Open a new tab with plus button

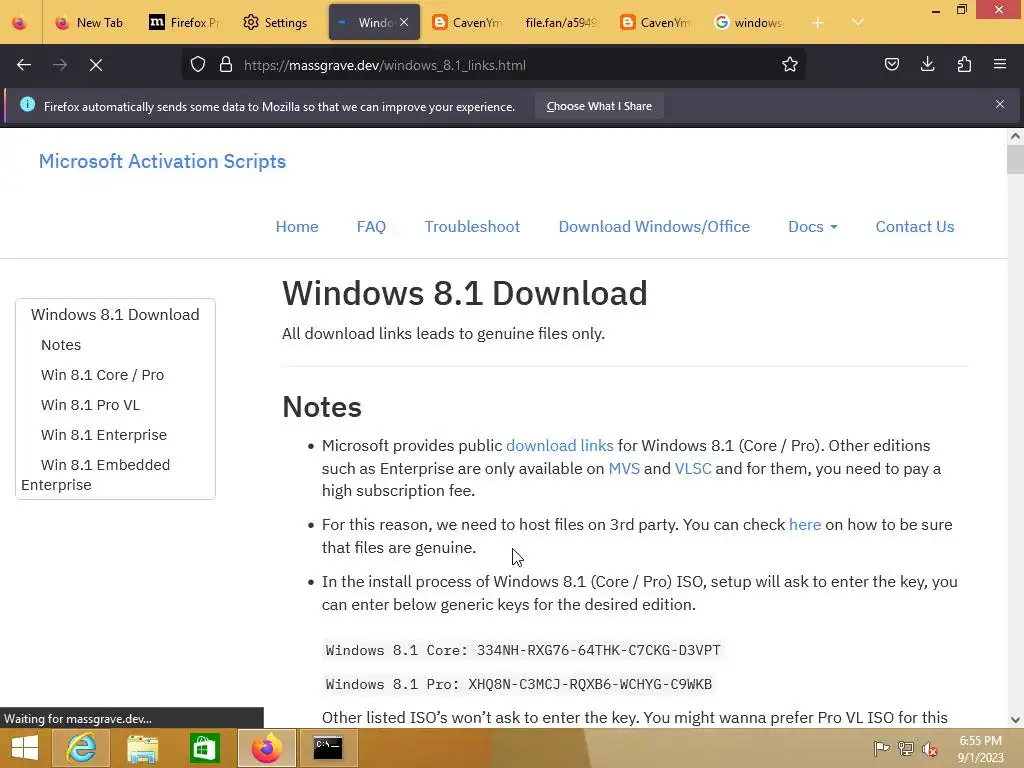[x=817, y=22]
